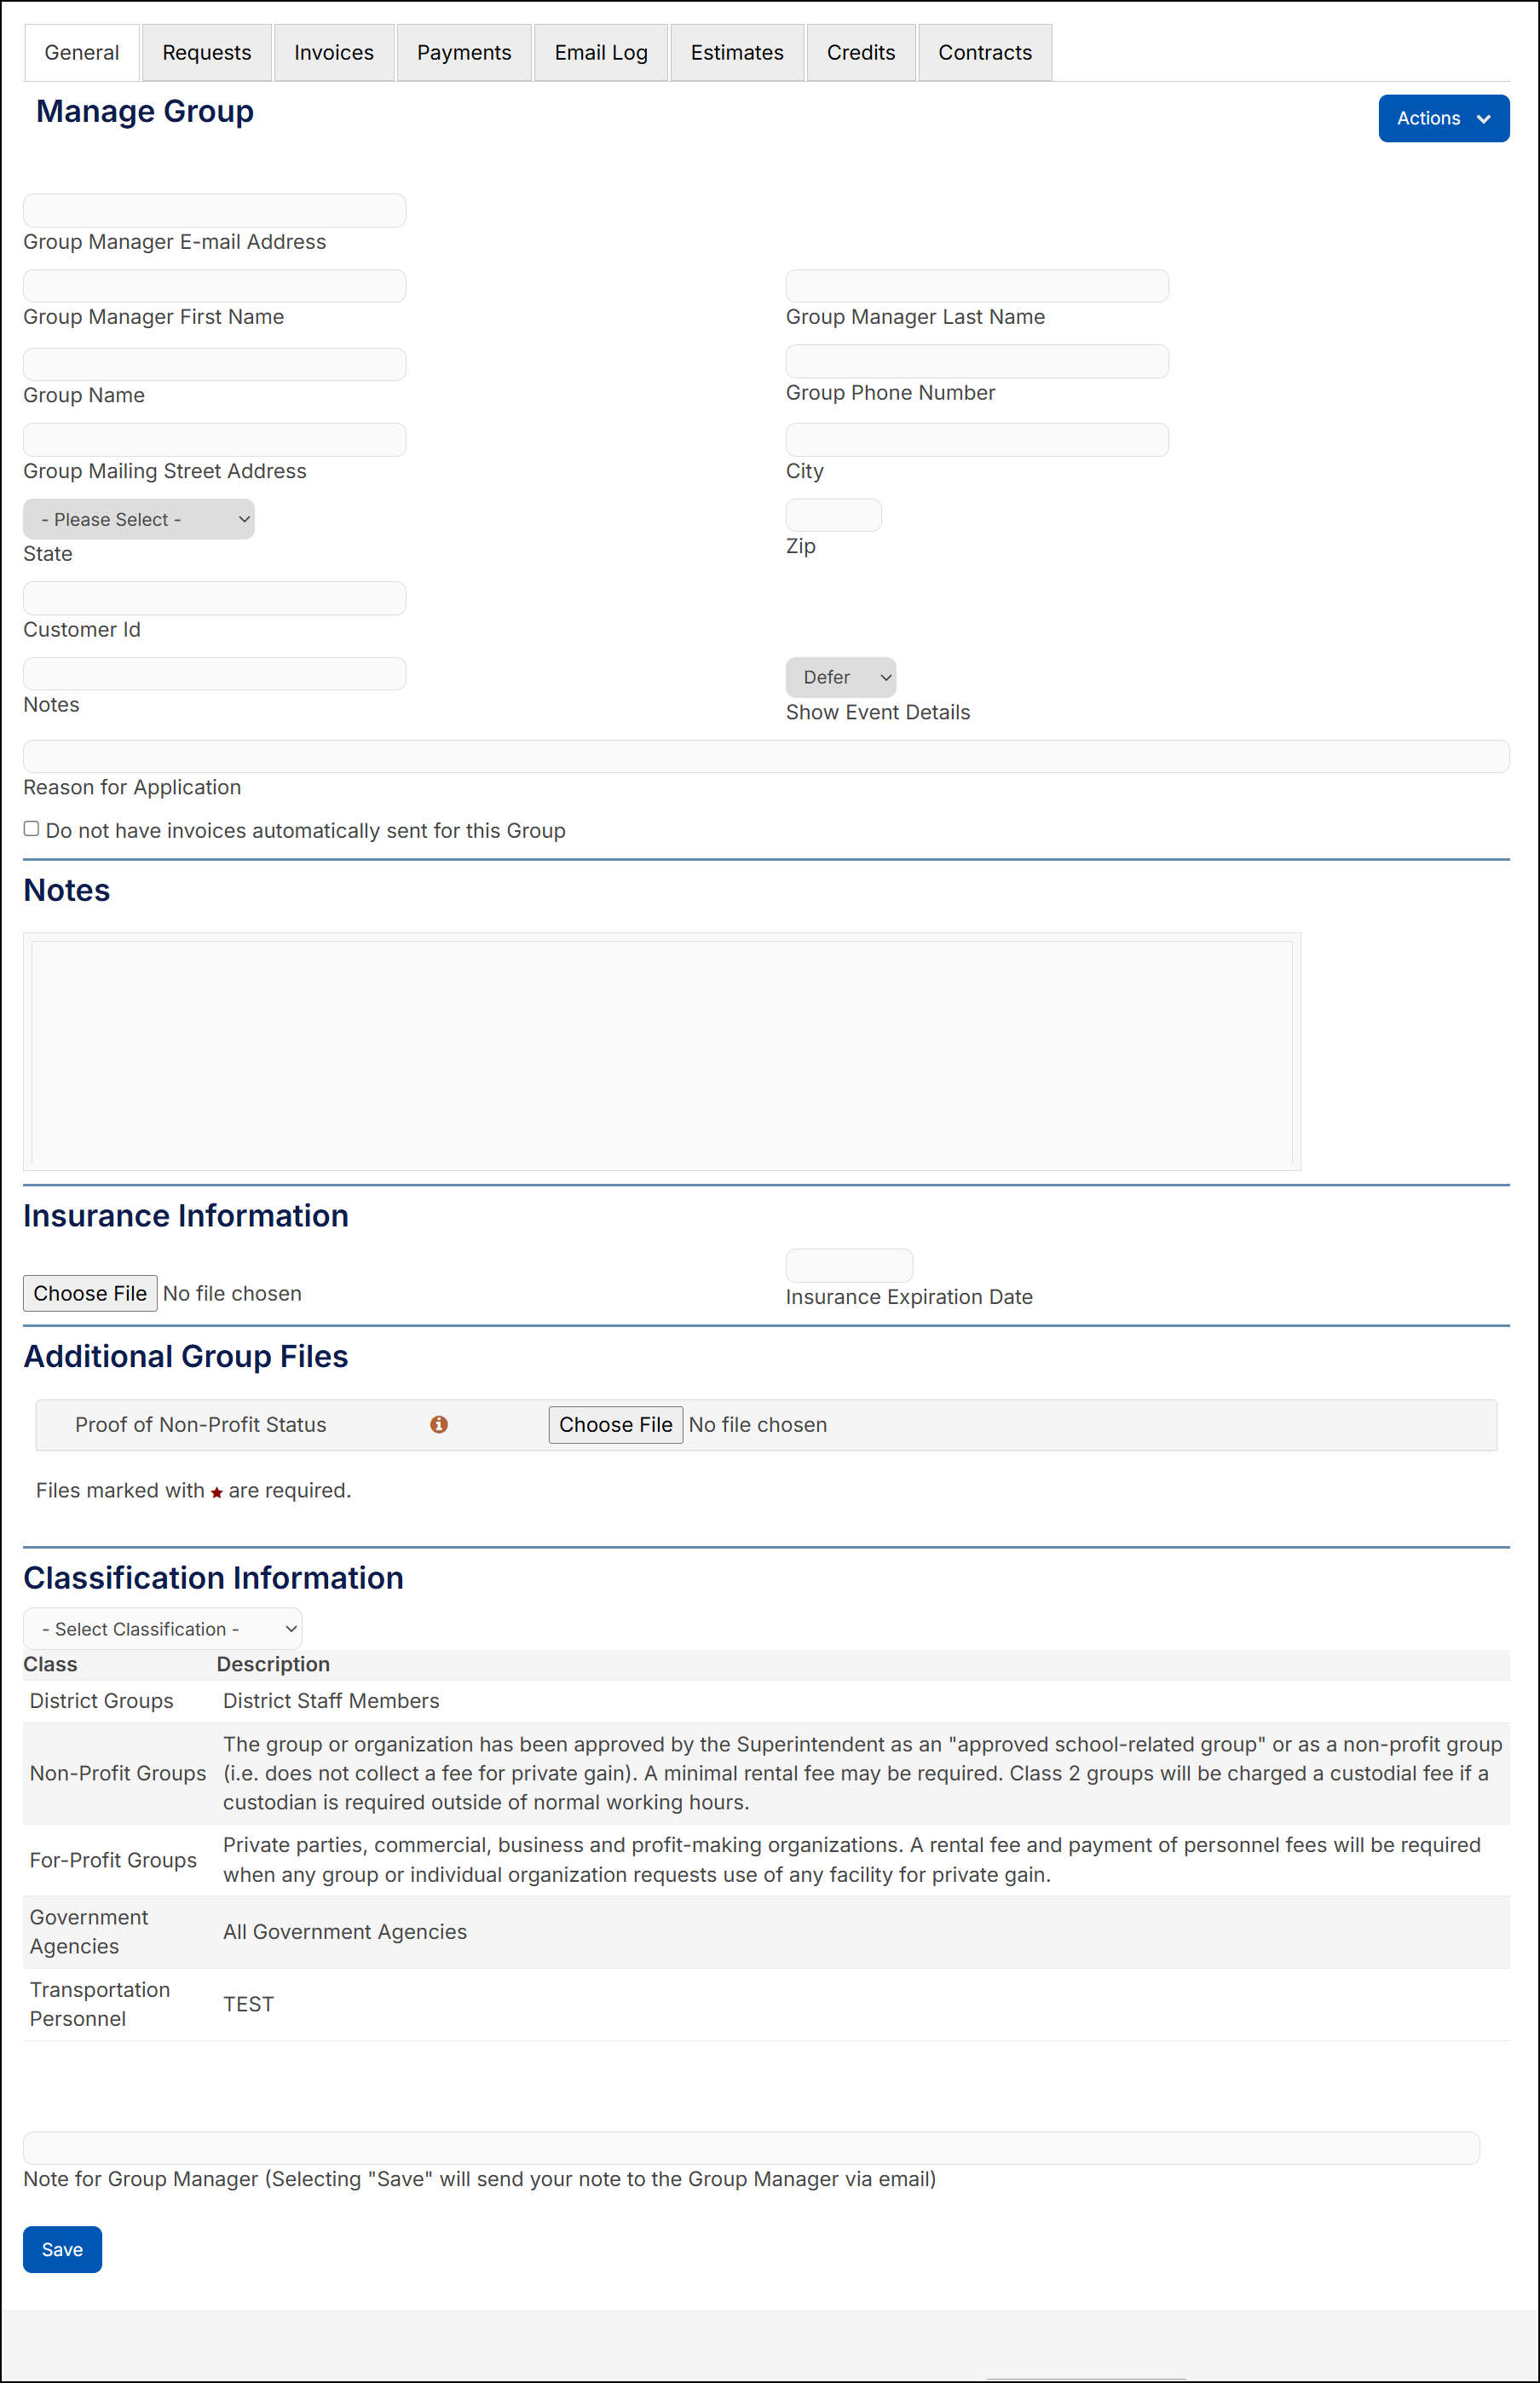1540x2383 pixels.
Task: Click into the City field
Action: pos(977,440)
